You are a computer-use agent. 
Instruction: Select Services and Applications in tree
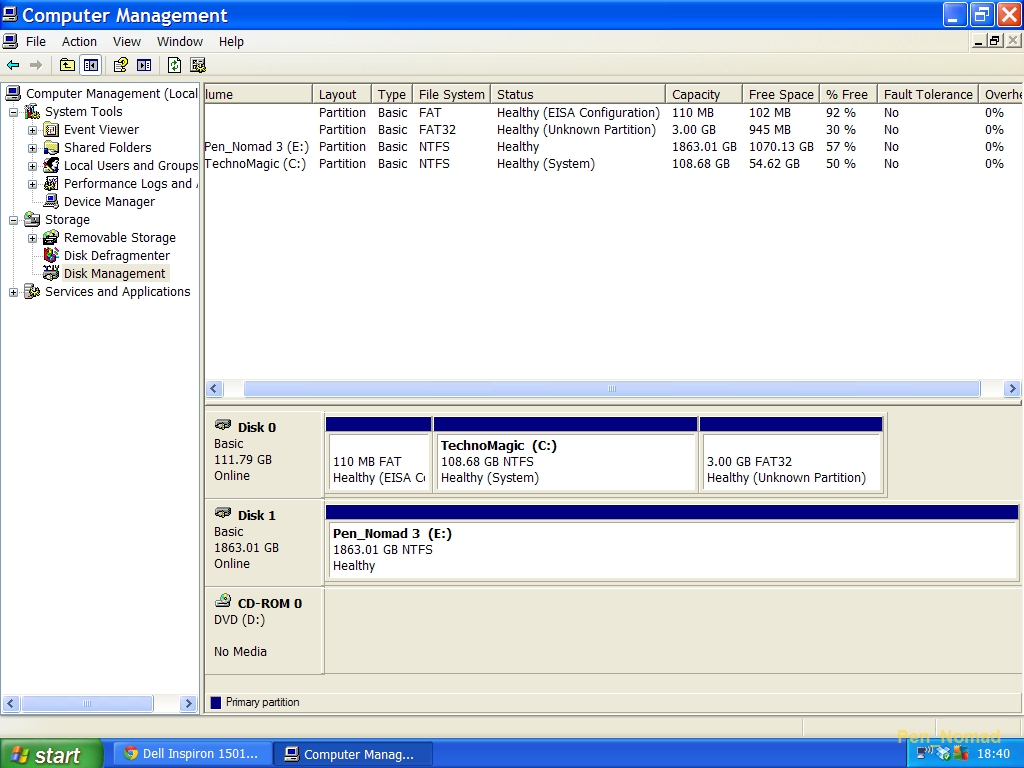(x=118, y=291)
